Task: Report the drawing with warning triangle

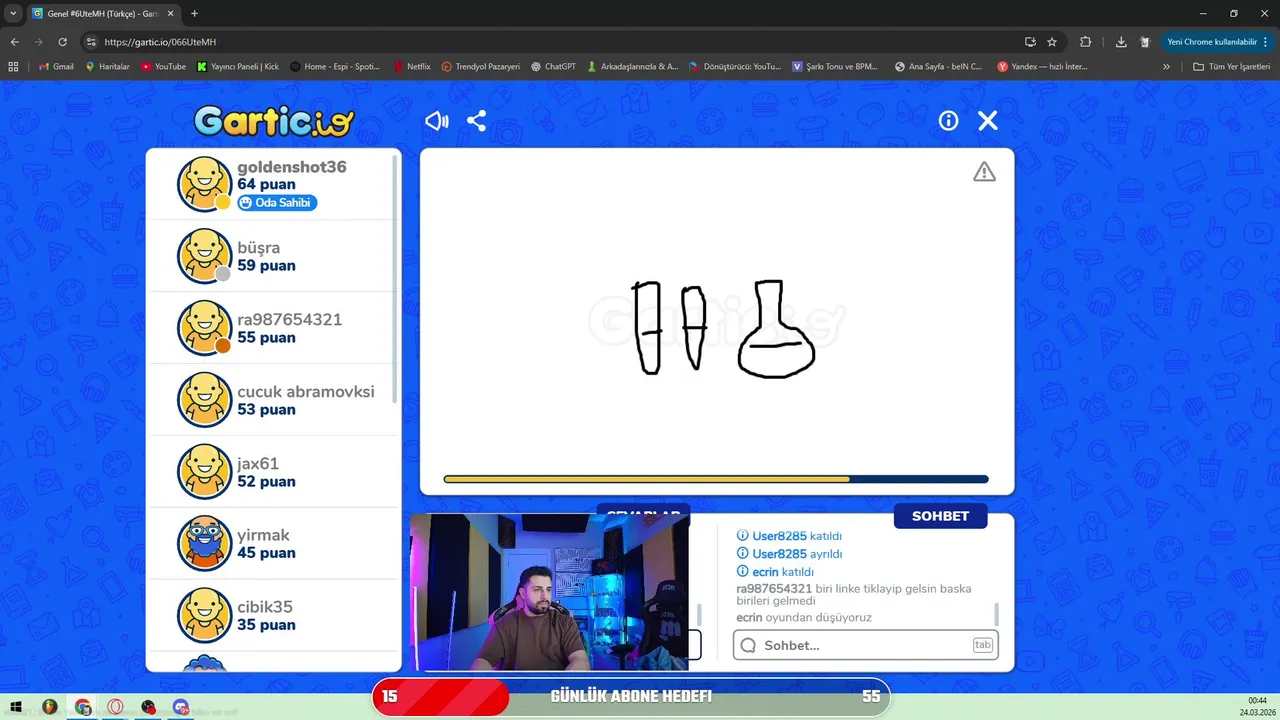Action: pyautogui.click(x=985, y=172)
